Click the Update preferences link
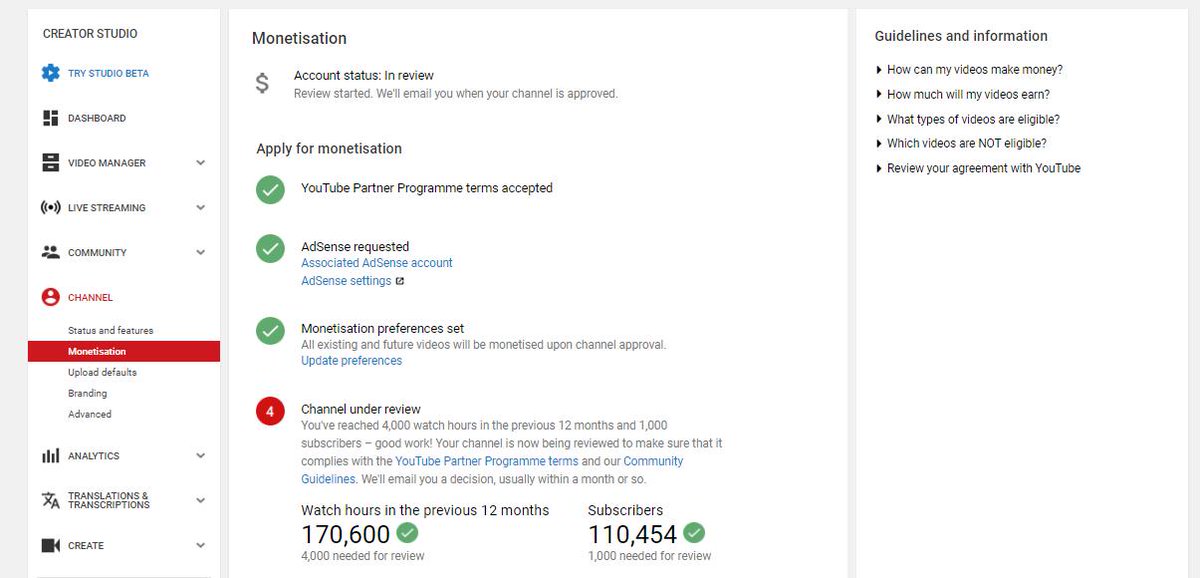Image resolution: width=1200 pixels, height=578 pixels. (x=352, y=361)
